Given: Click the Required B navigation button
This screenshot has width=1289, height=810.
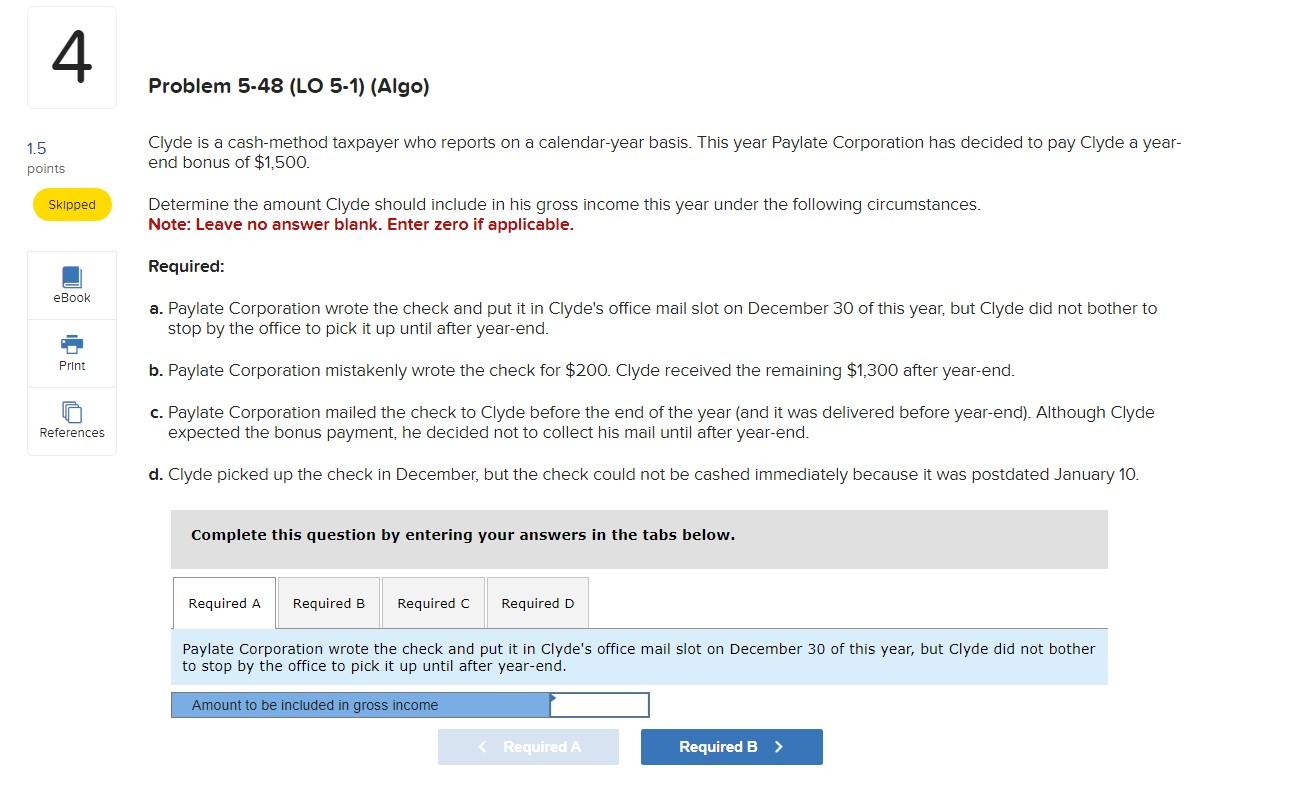Looking at the screenshot, I should pos(731,746).
